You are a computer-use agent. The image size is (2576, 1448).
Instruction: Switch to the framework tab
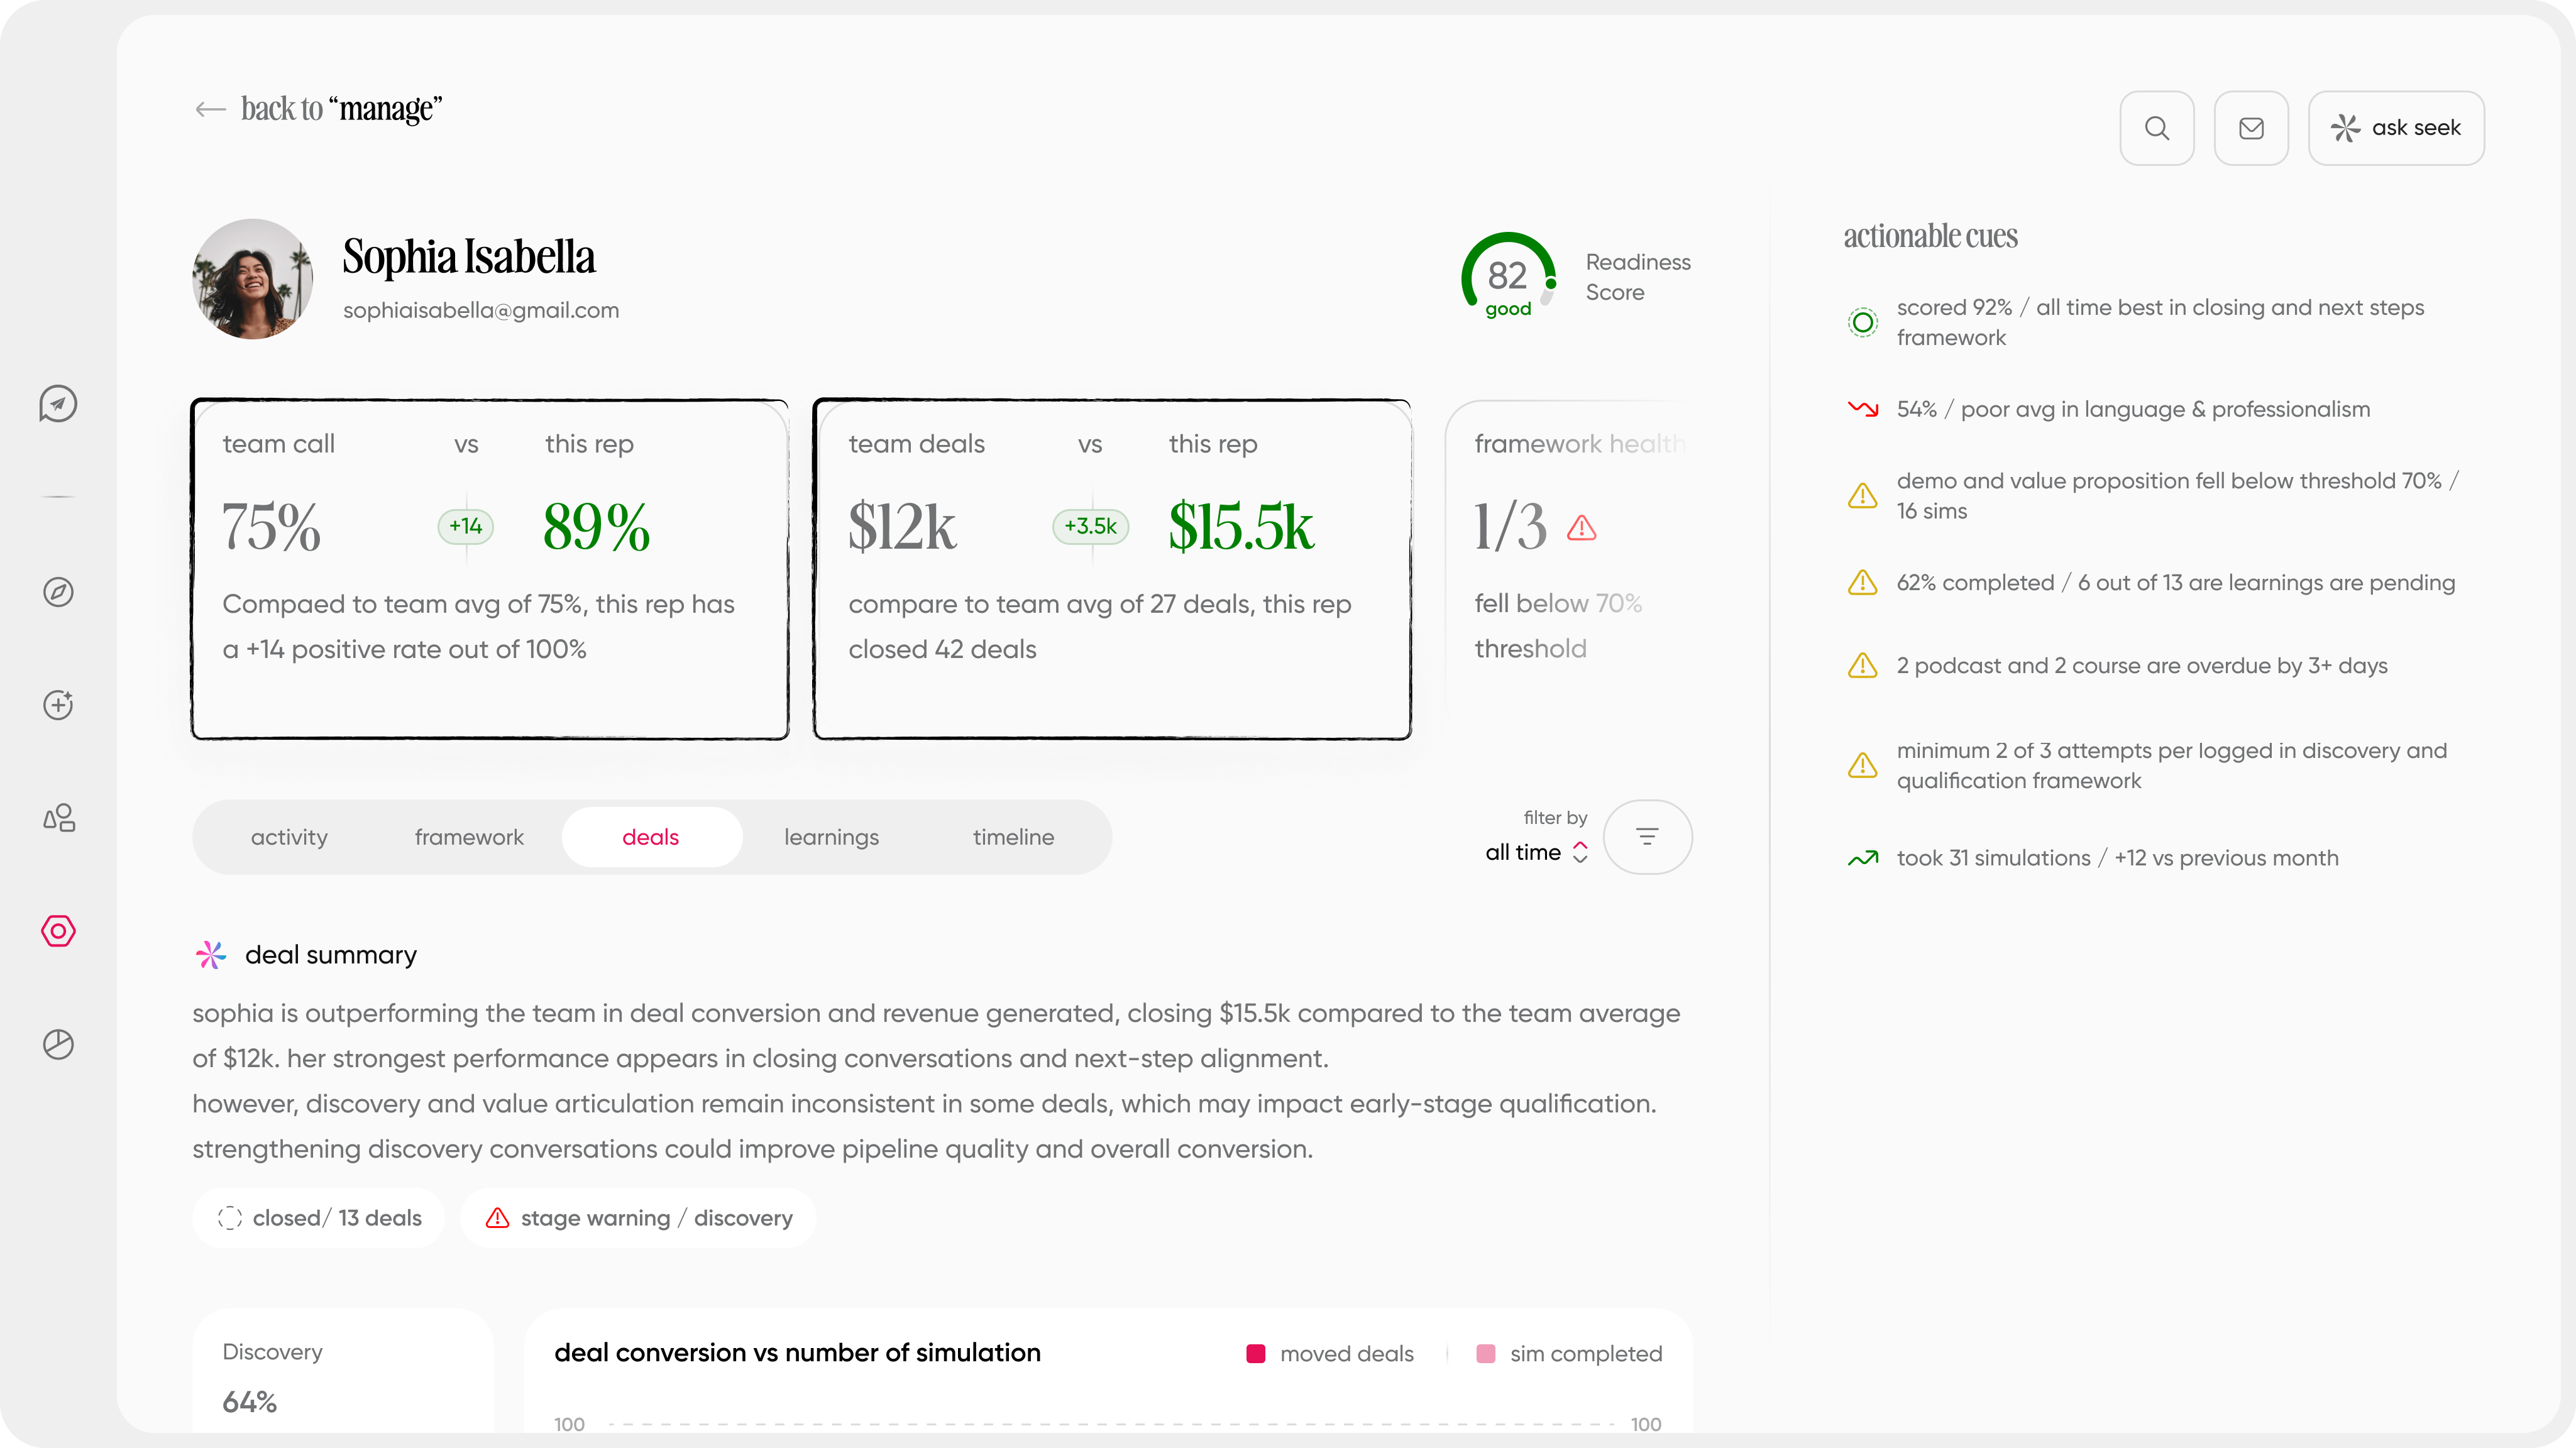(x=469, y=837)
